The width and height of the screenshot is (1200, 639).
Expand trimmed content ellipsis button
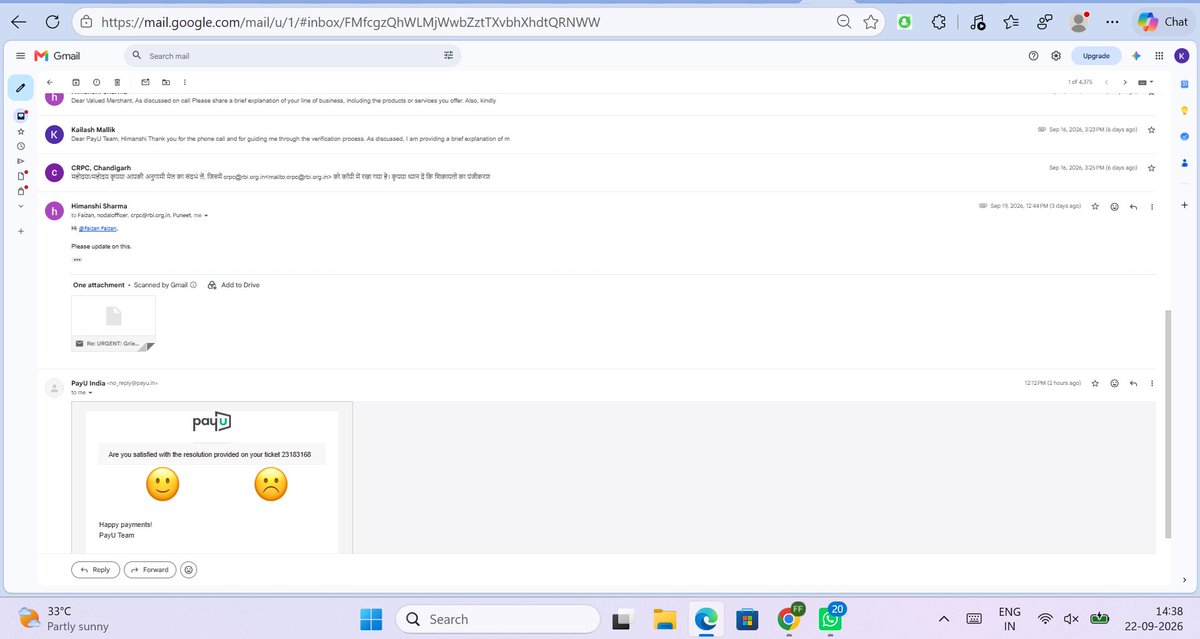pyautogui.click(x=77, y=260)
